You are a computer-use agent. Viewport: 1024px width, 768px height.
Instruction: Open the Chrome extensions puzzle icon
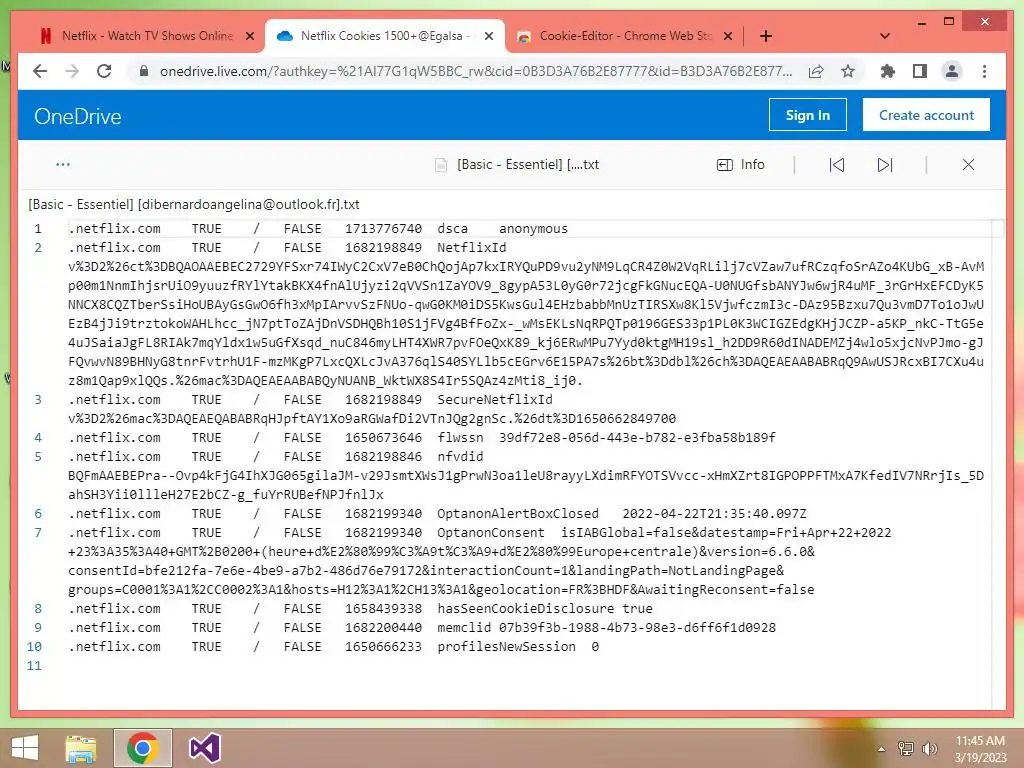tap(888, 71)
